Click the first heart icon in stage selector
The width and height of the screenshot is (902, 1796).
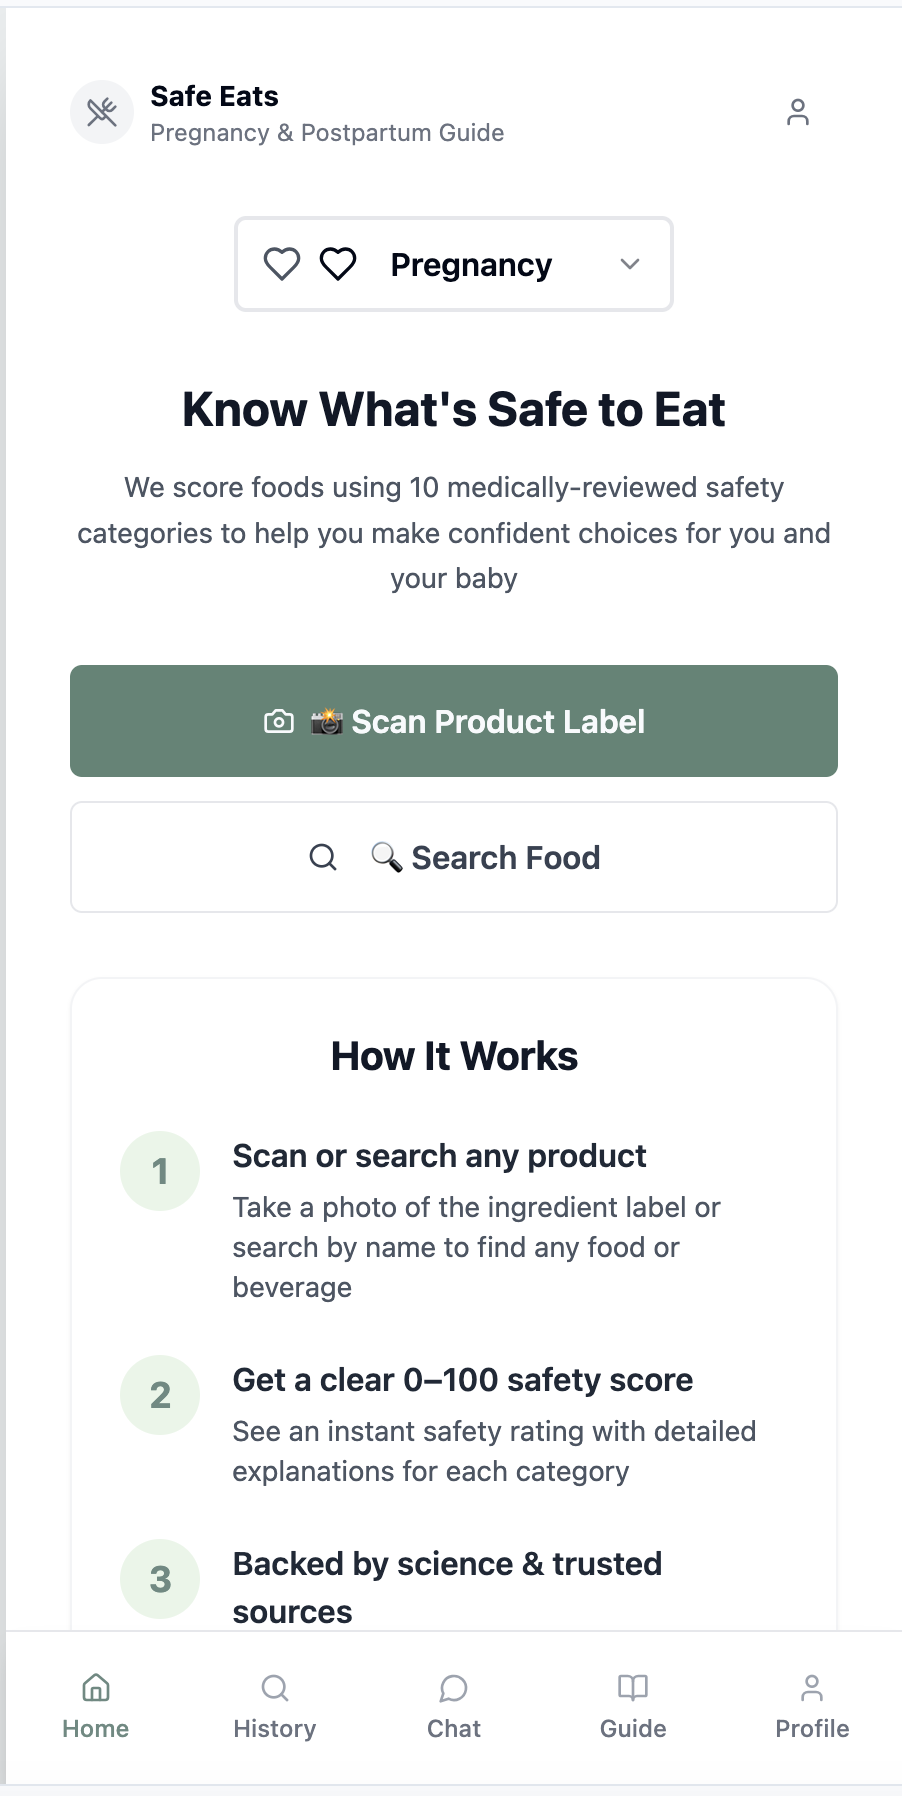[282, 264]
